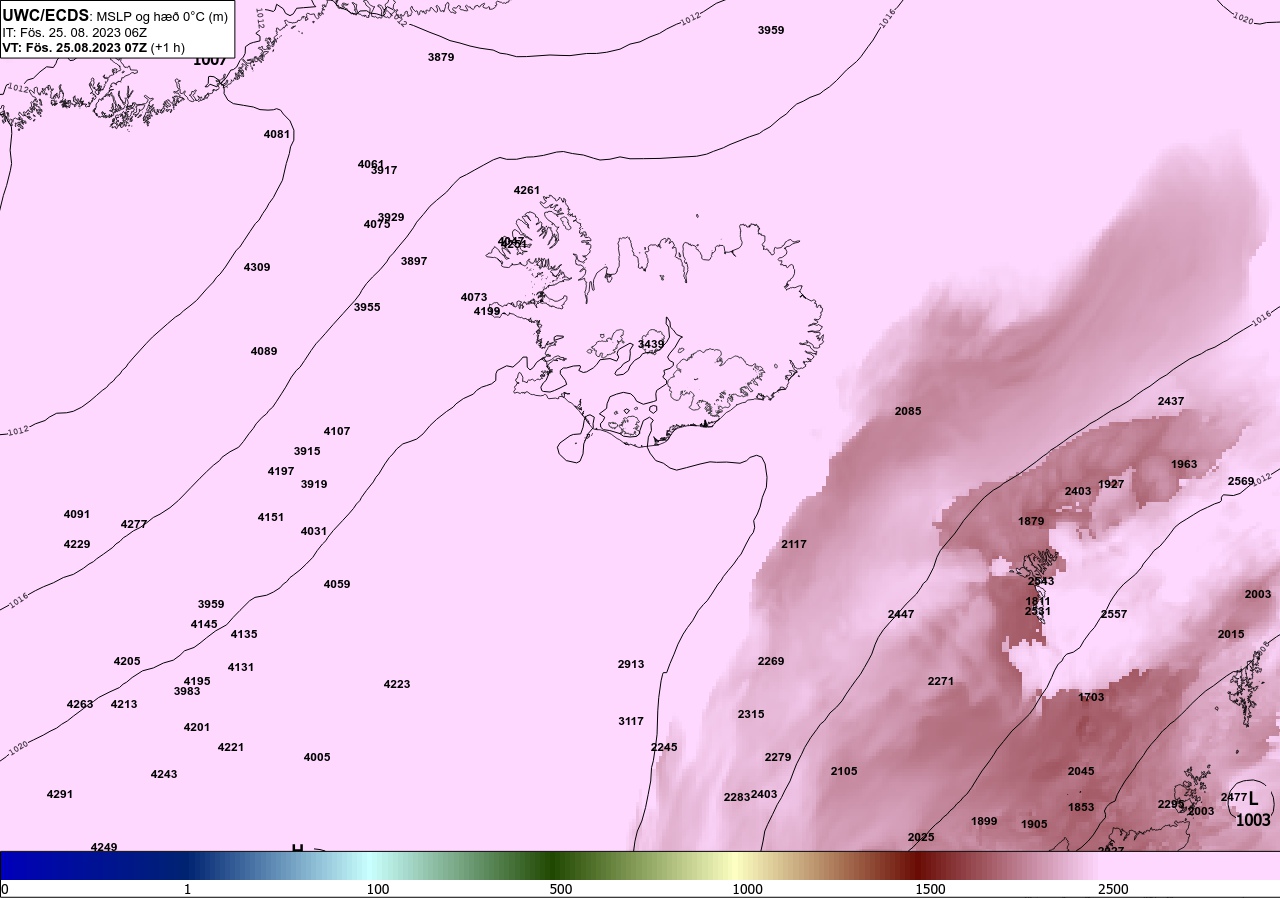This screenshot has width=1280, height=898.
Task: Click the 4145 height value
Action: (204, 624)
